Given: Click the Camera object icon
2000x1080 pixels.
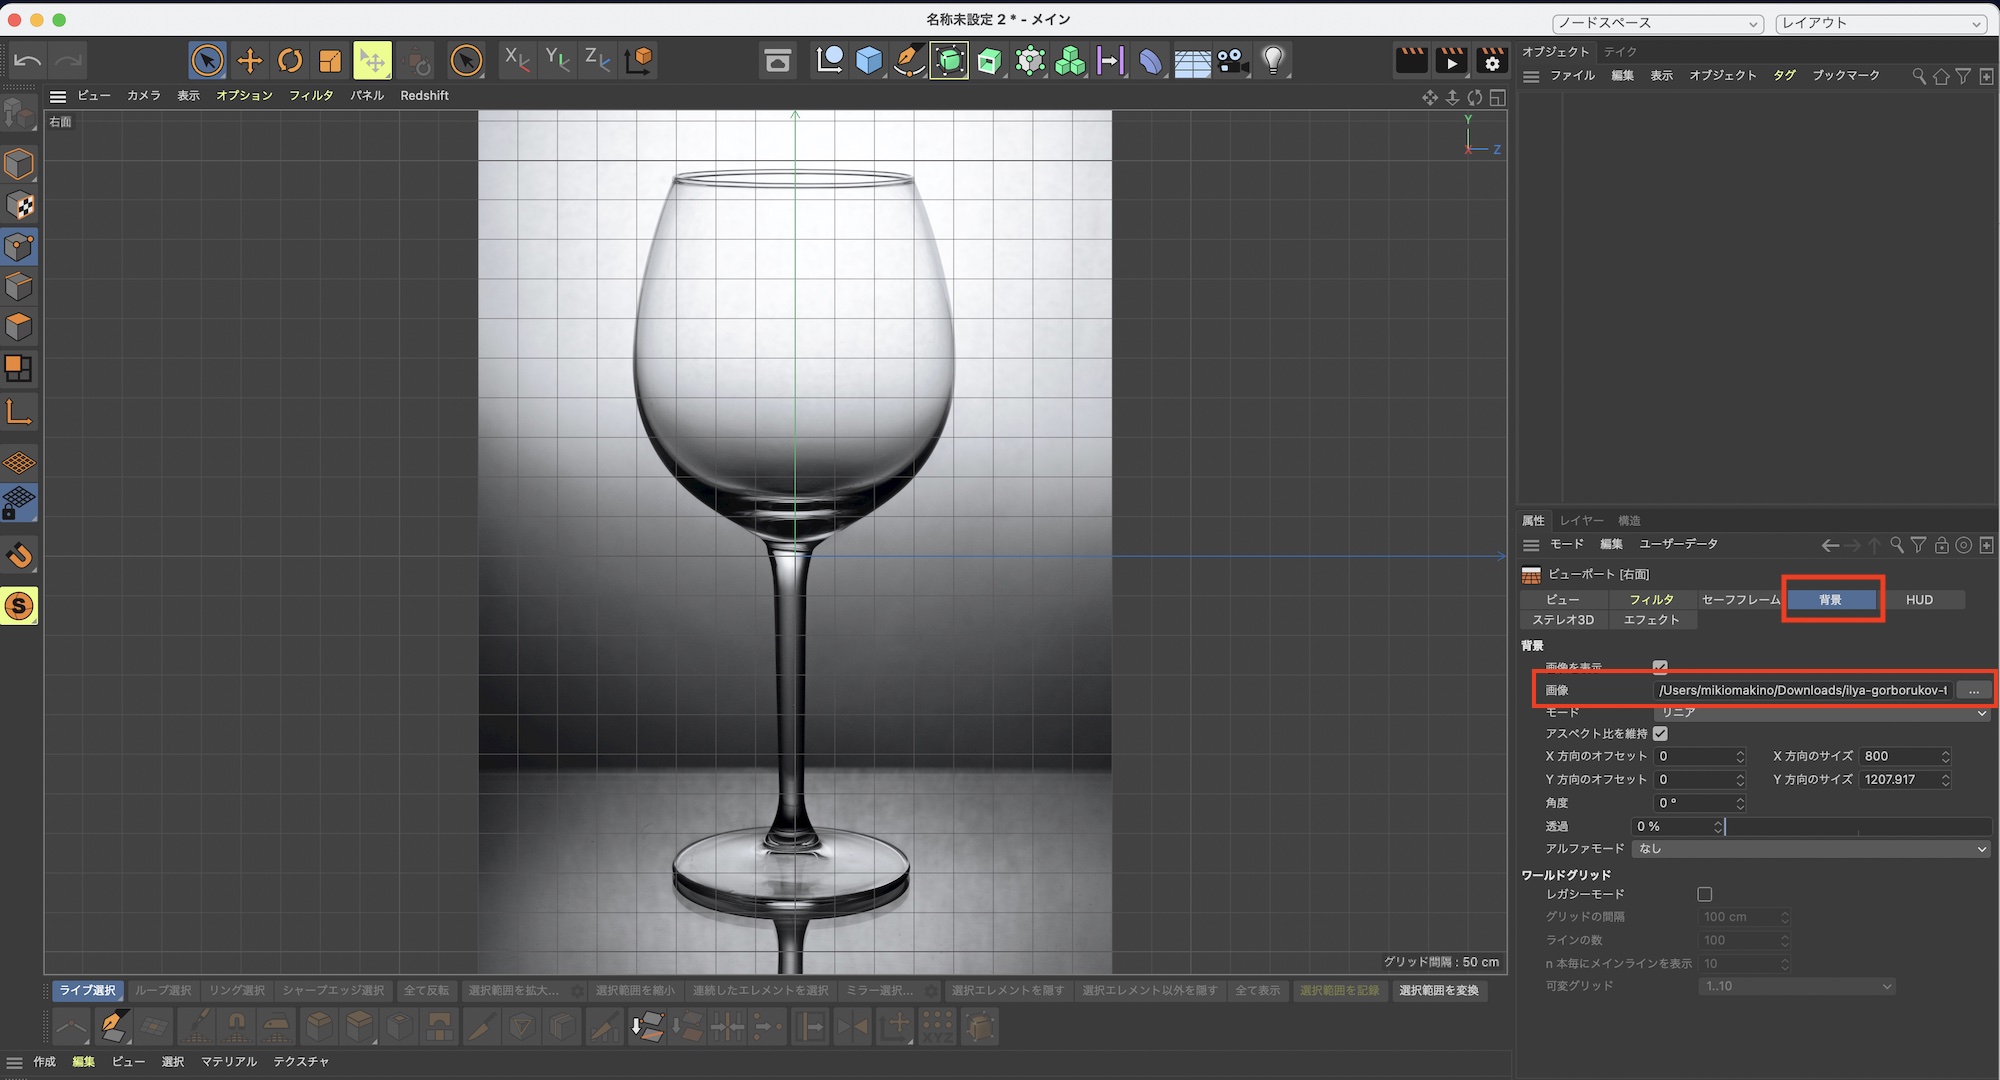Looking at the screenshot, I should [1233, 61].
